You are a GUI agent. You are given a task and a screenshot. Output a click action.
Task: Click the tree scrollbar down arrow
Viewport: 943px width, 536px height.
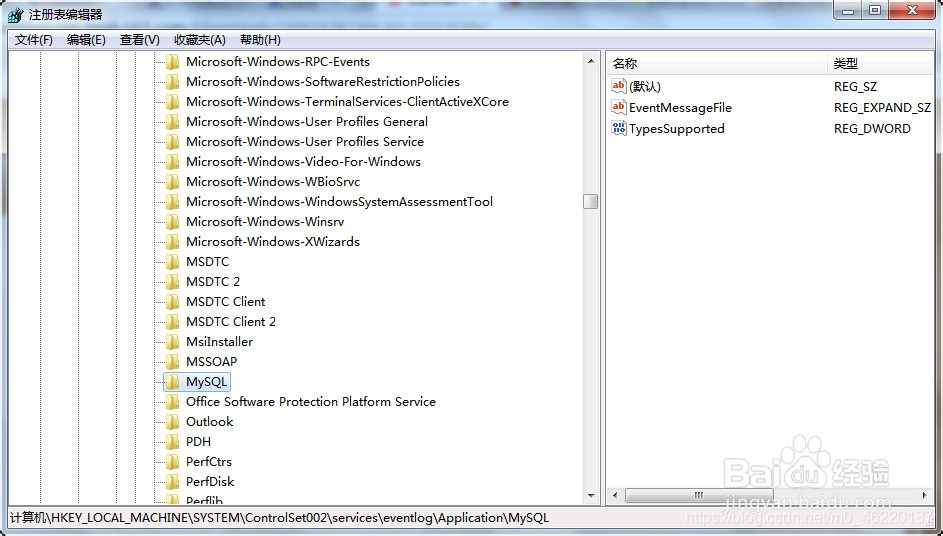tap(591, 496)
